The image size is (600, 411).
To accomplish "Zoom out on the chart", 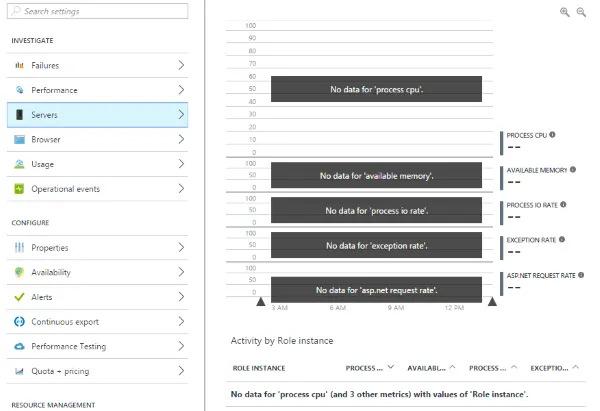I will [581, 12].
